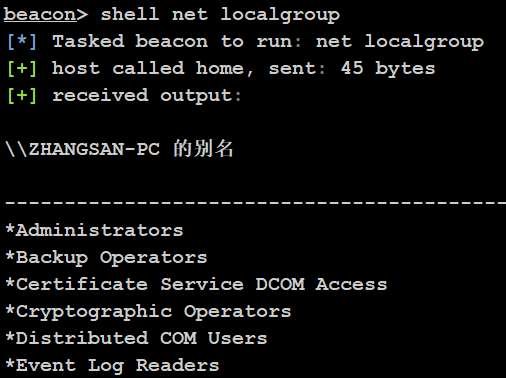Click the blue [*] status marker
Viewport: 506px width, 378px height.
coord(22,42)
